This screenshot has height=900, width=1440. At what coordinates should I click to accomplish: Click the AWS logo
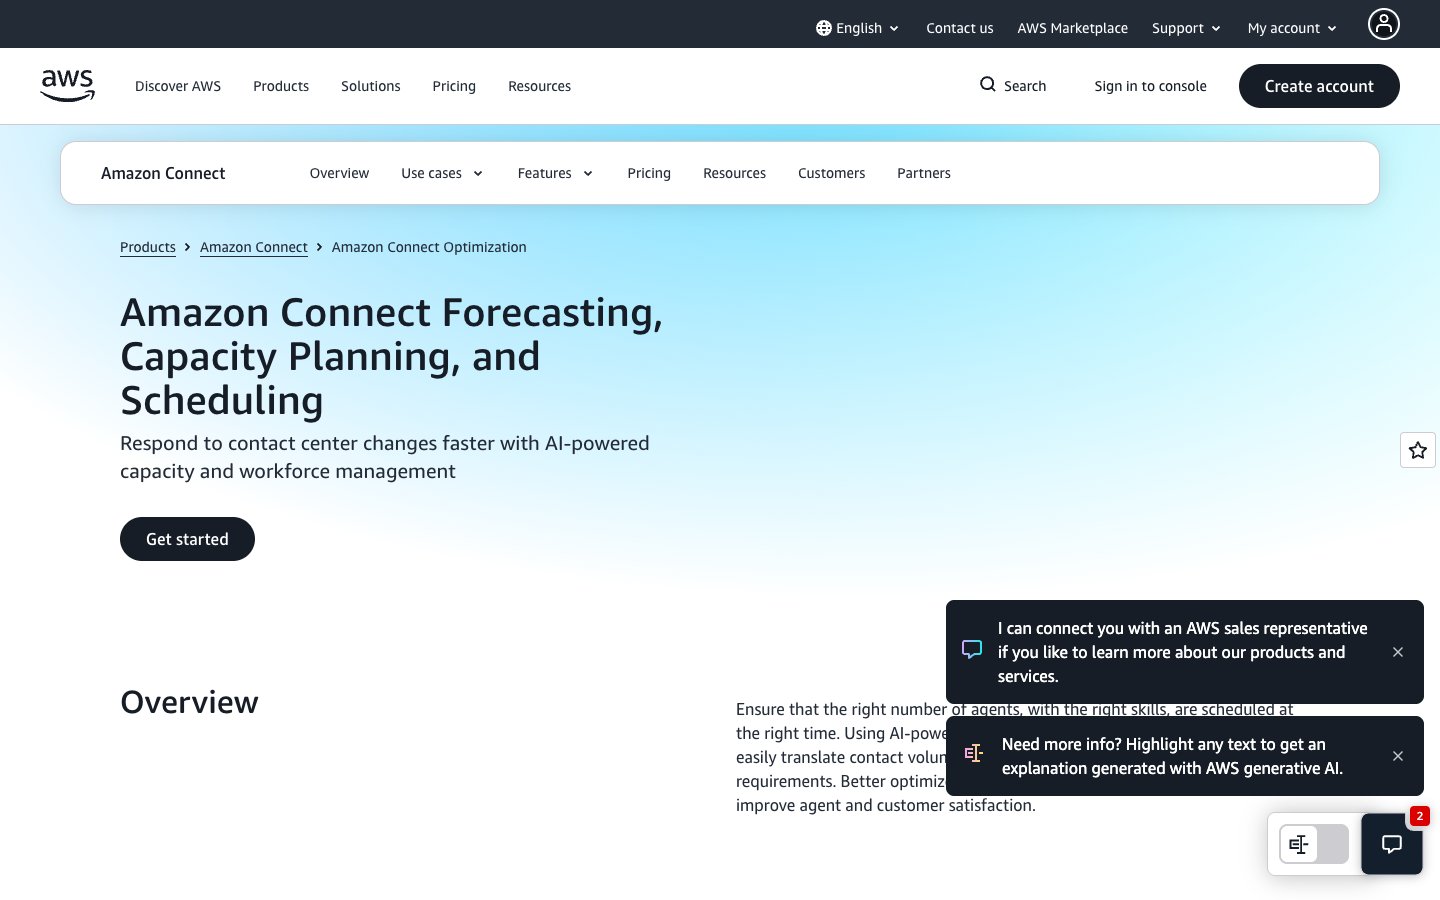pyautogui.click(x=67, y=86)
